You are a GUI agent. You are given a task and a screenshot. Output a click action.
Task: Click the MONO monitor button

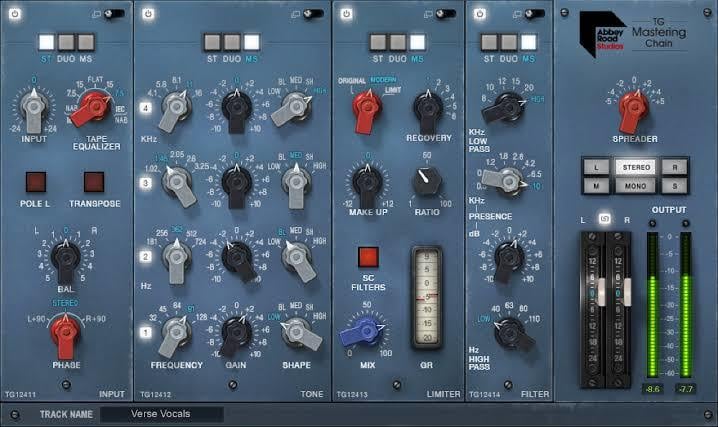click(636, 186)
